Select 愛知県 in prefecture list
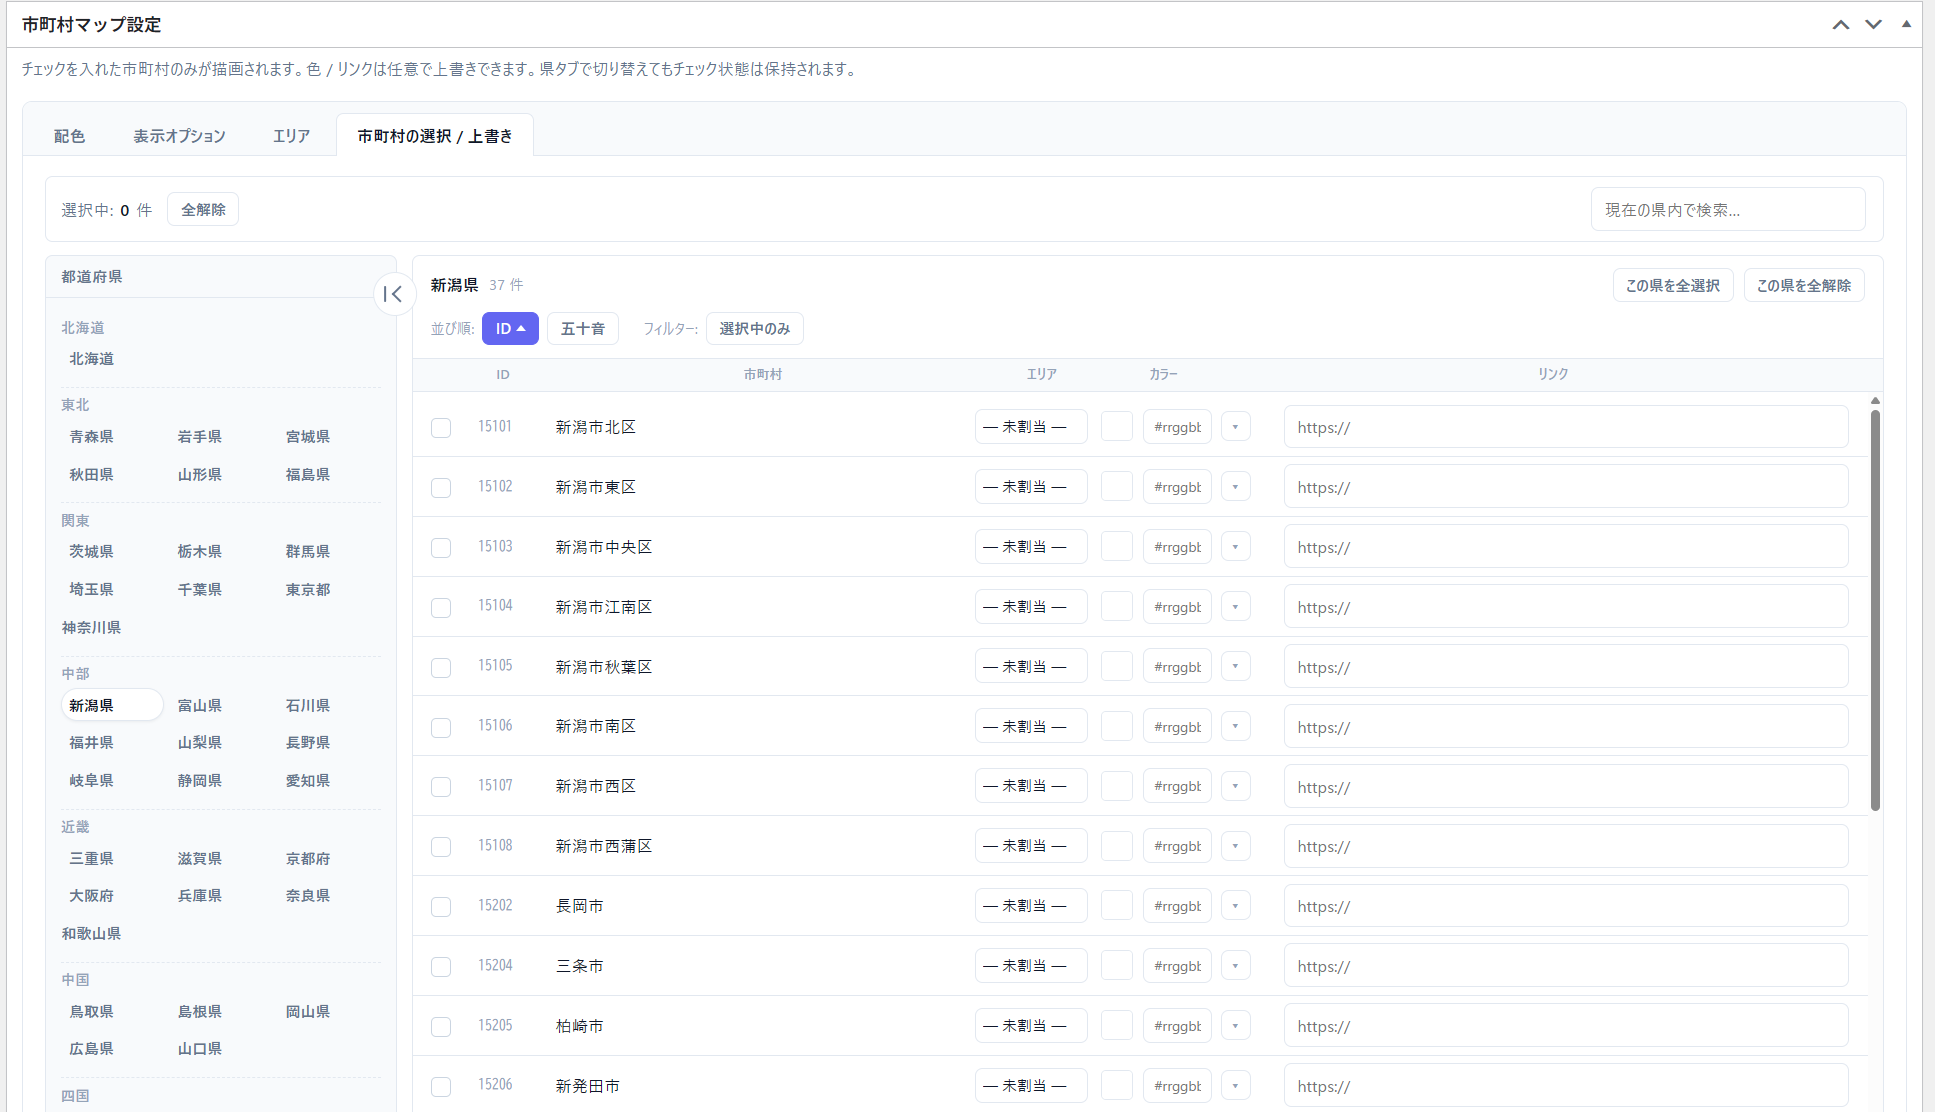 [308, 781]
